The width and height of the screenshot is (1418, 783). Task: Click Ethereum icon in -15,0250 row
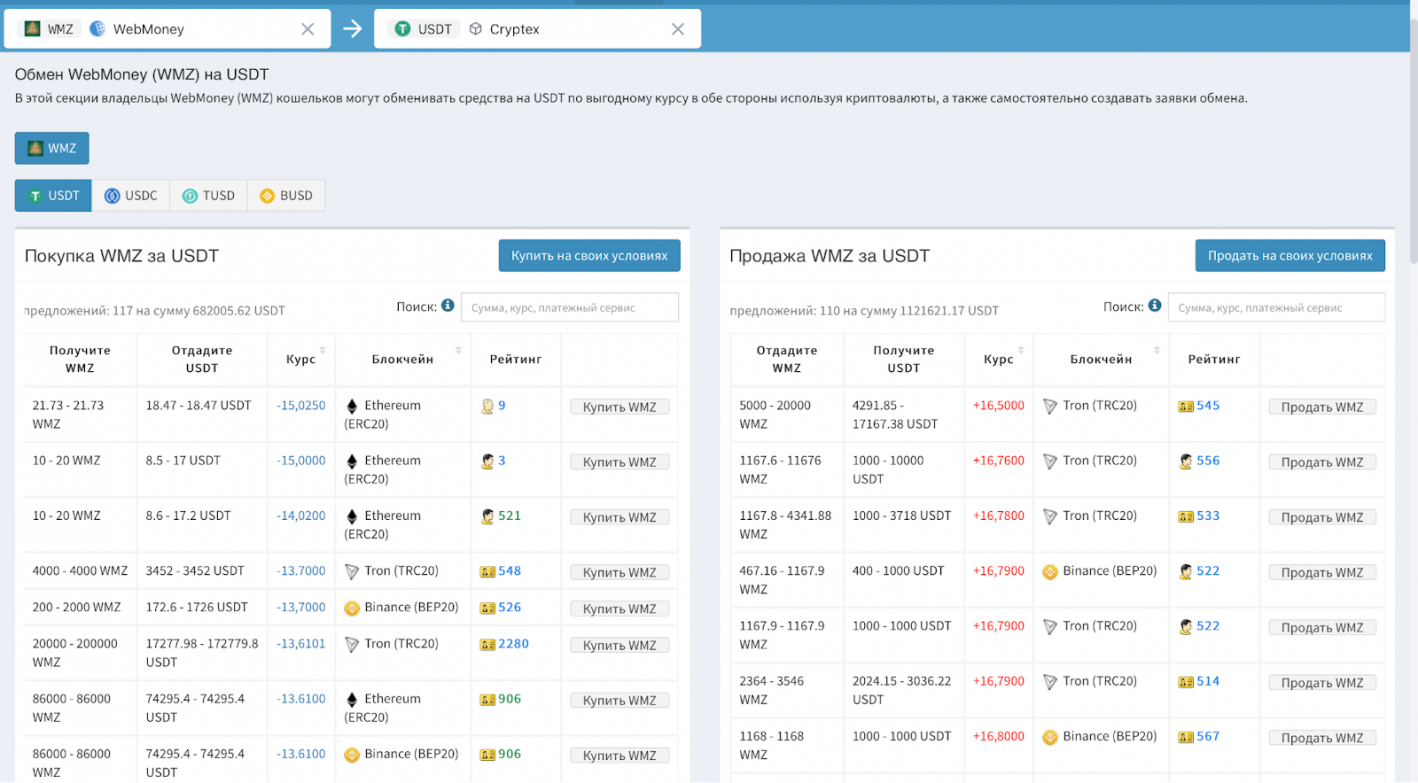[x=351, y=406]
